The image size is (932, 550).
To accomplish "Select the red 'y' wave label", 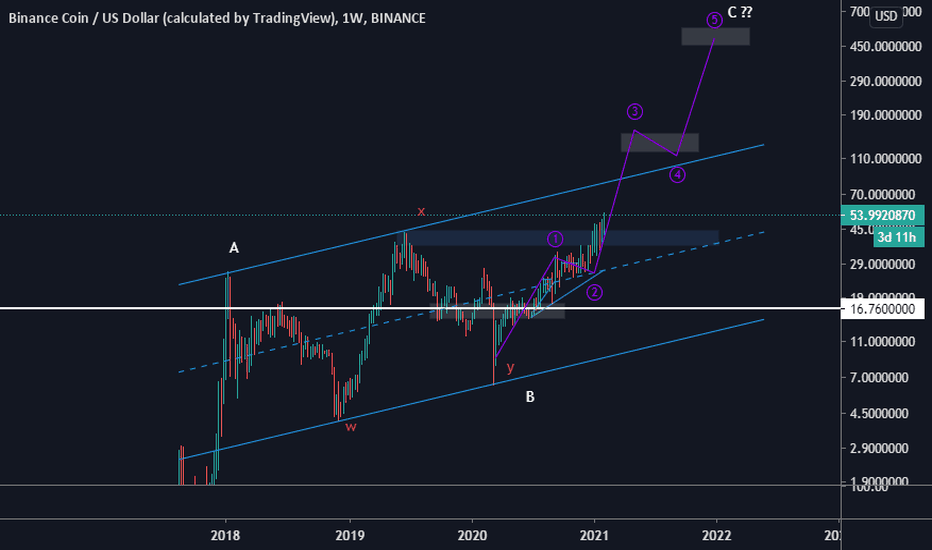I will 510,367.
